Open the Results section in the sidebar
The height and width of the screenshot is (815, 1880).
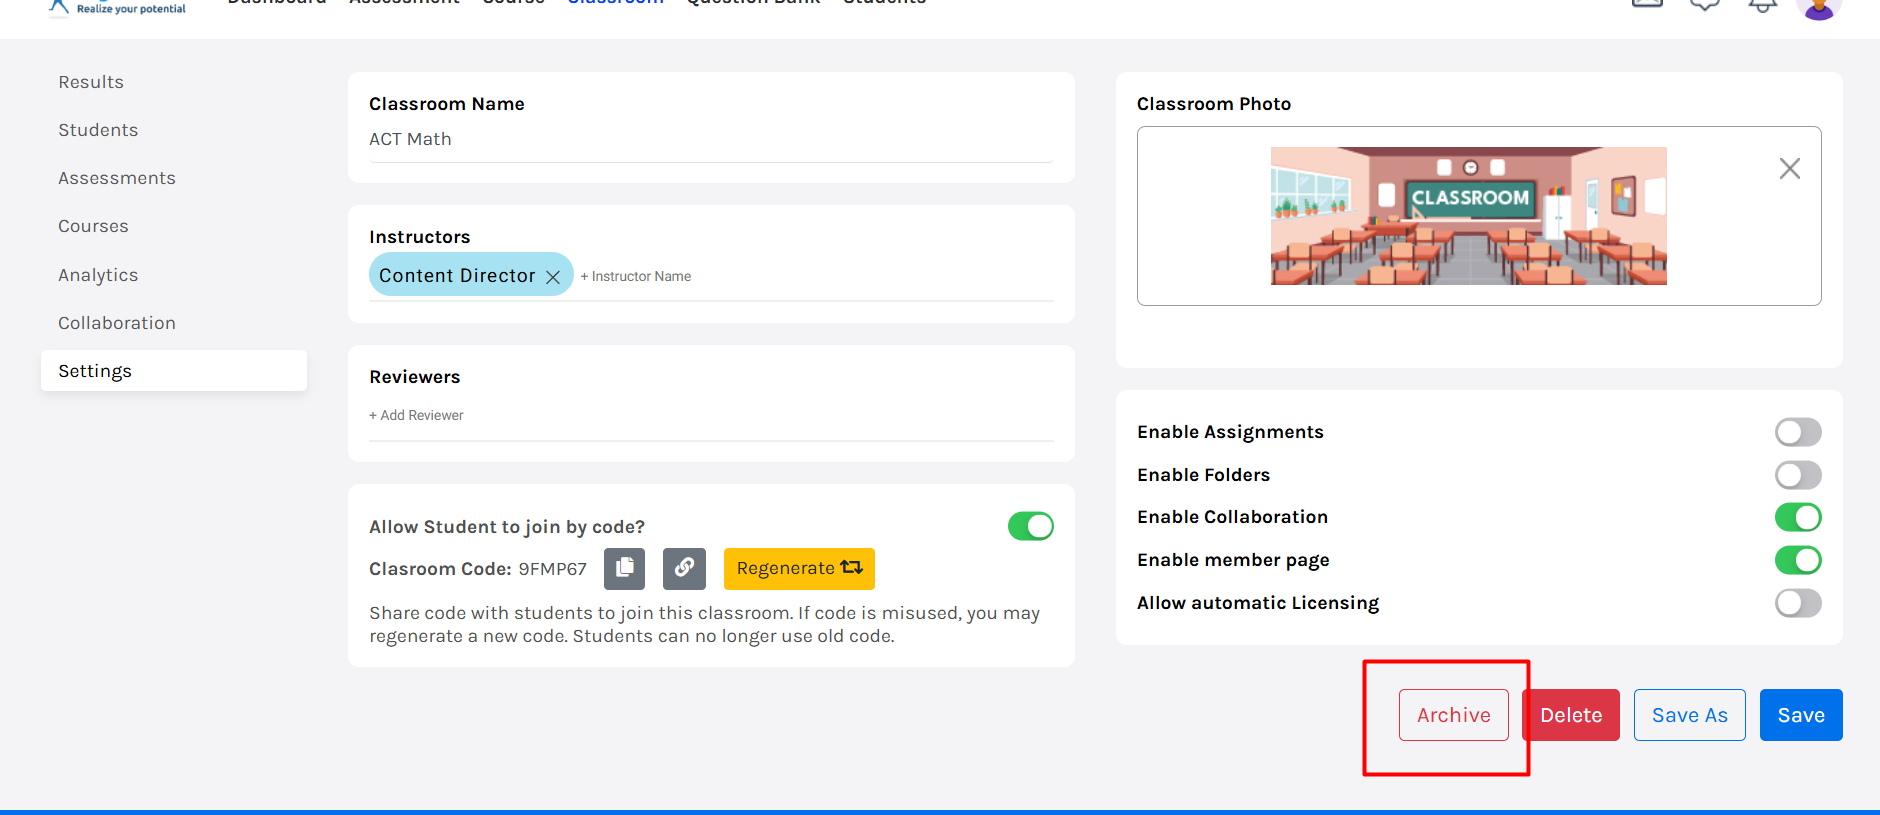(x=91, y=82)
